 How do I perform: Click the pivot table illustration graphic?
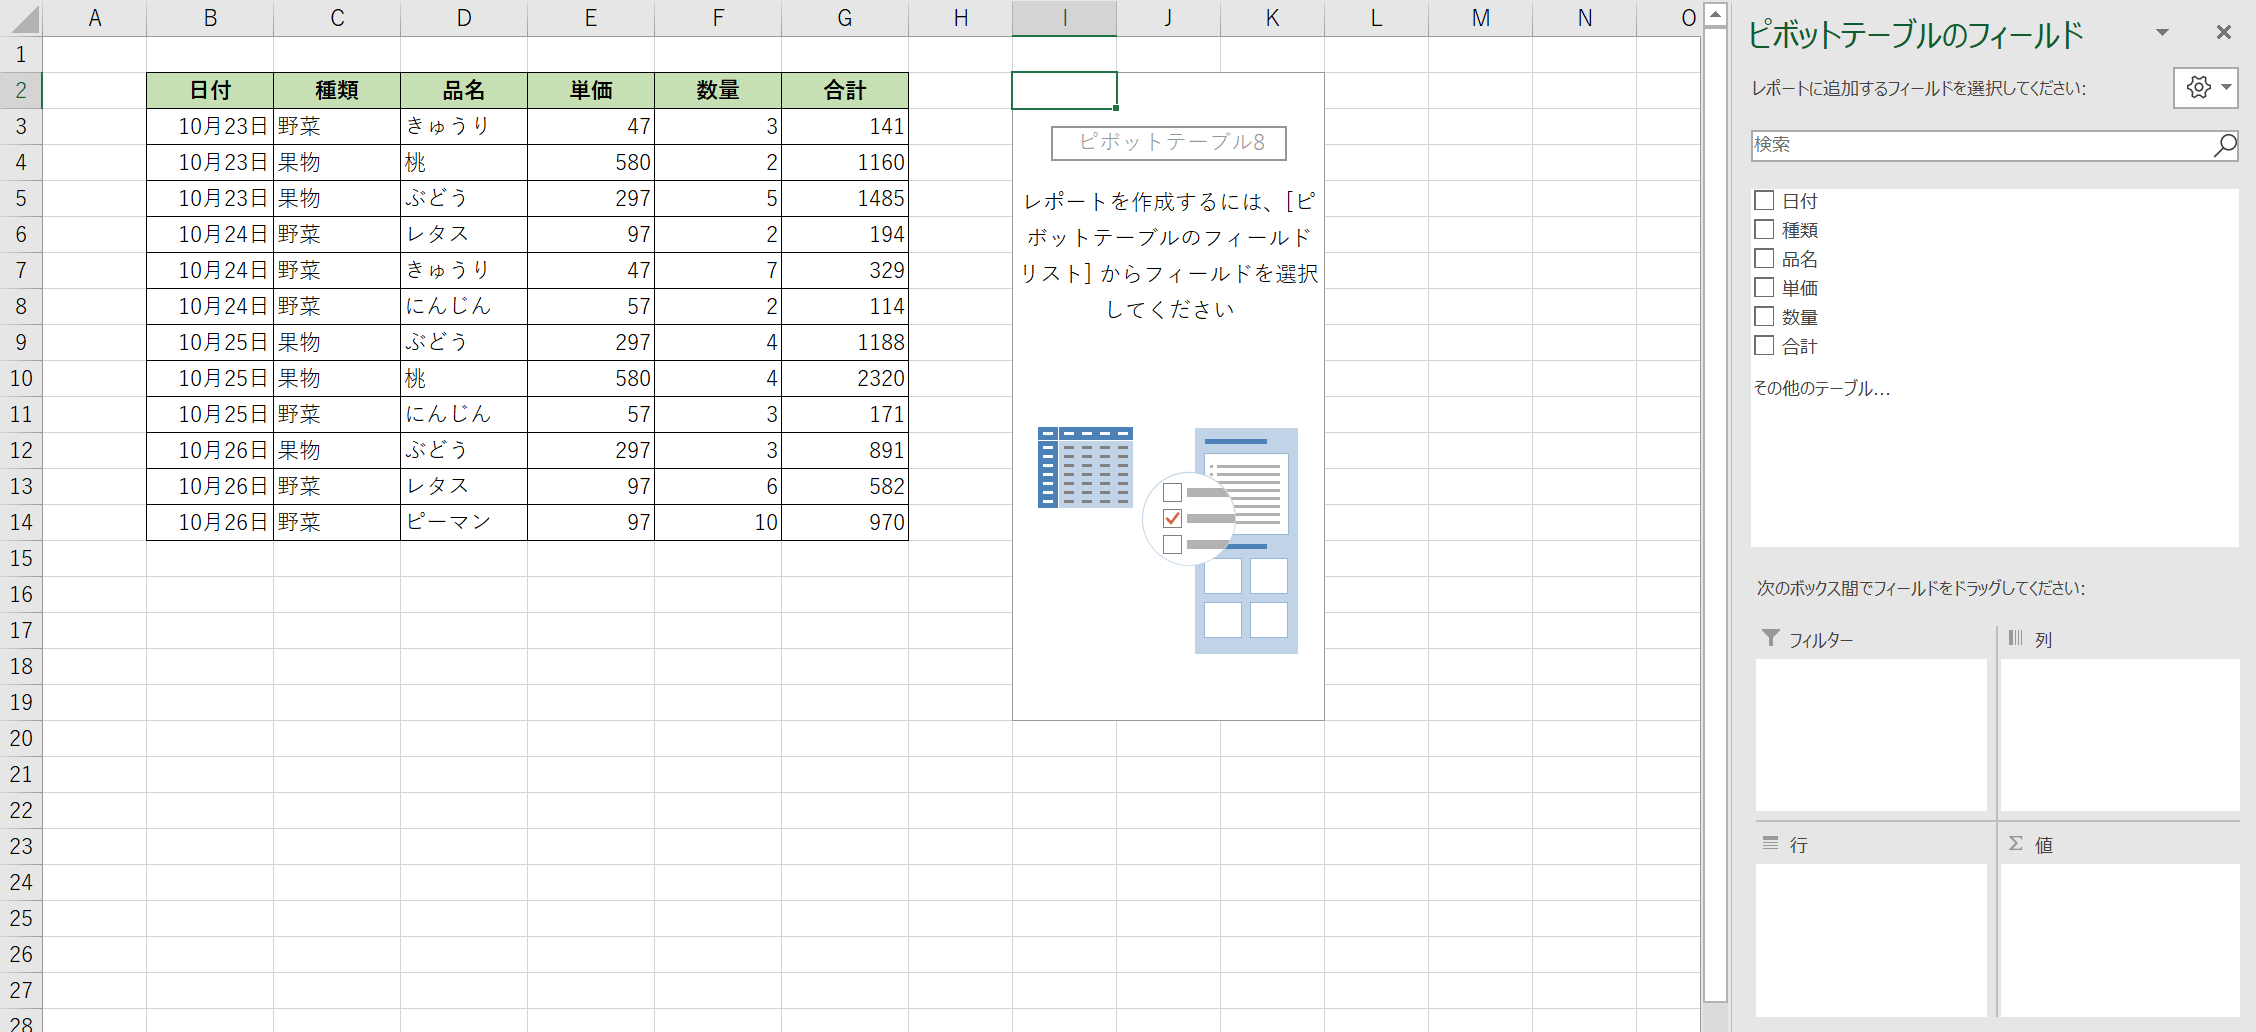pos(1168,540)
